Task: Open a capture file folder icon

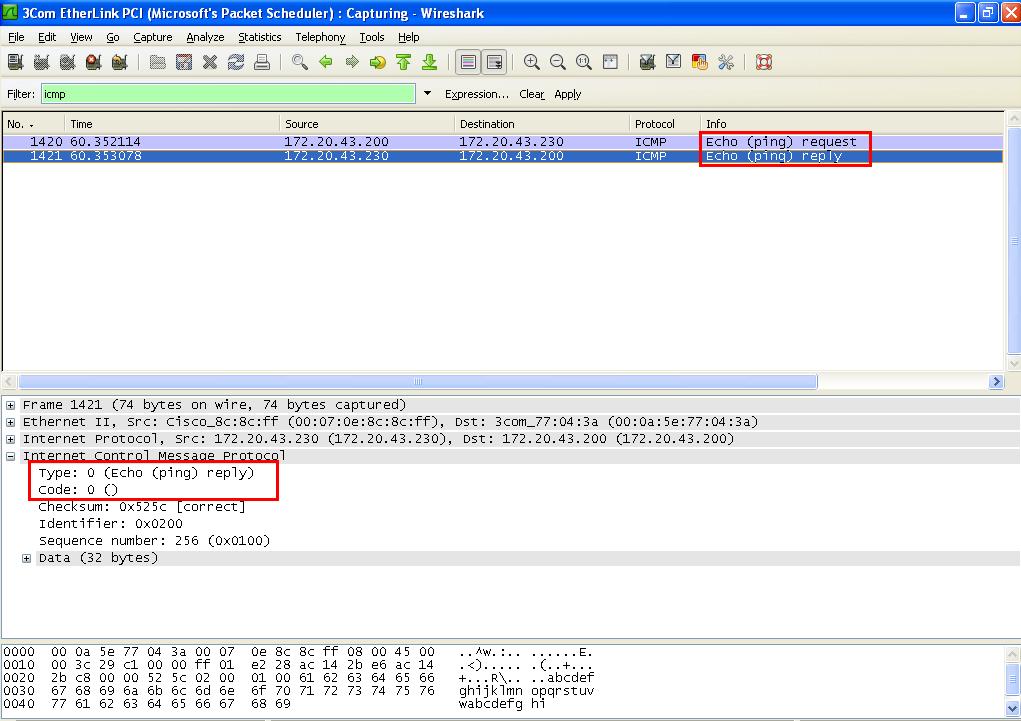Action: point(158,62)
